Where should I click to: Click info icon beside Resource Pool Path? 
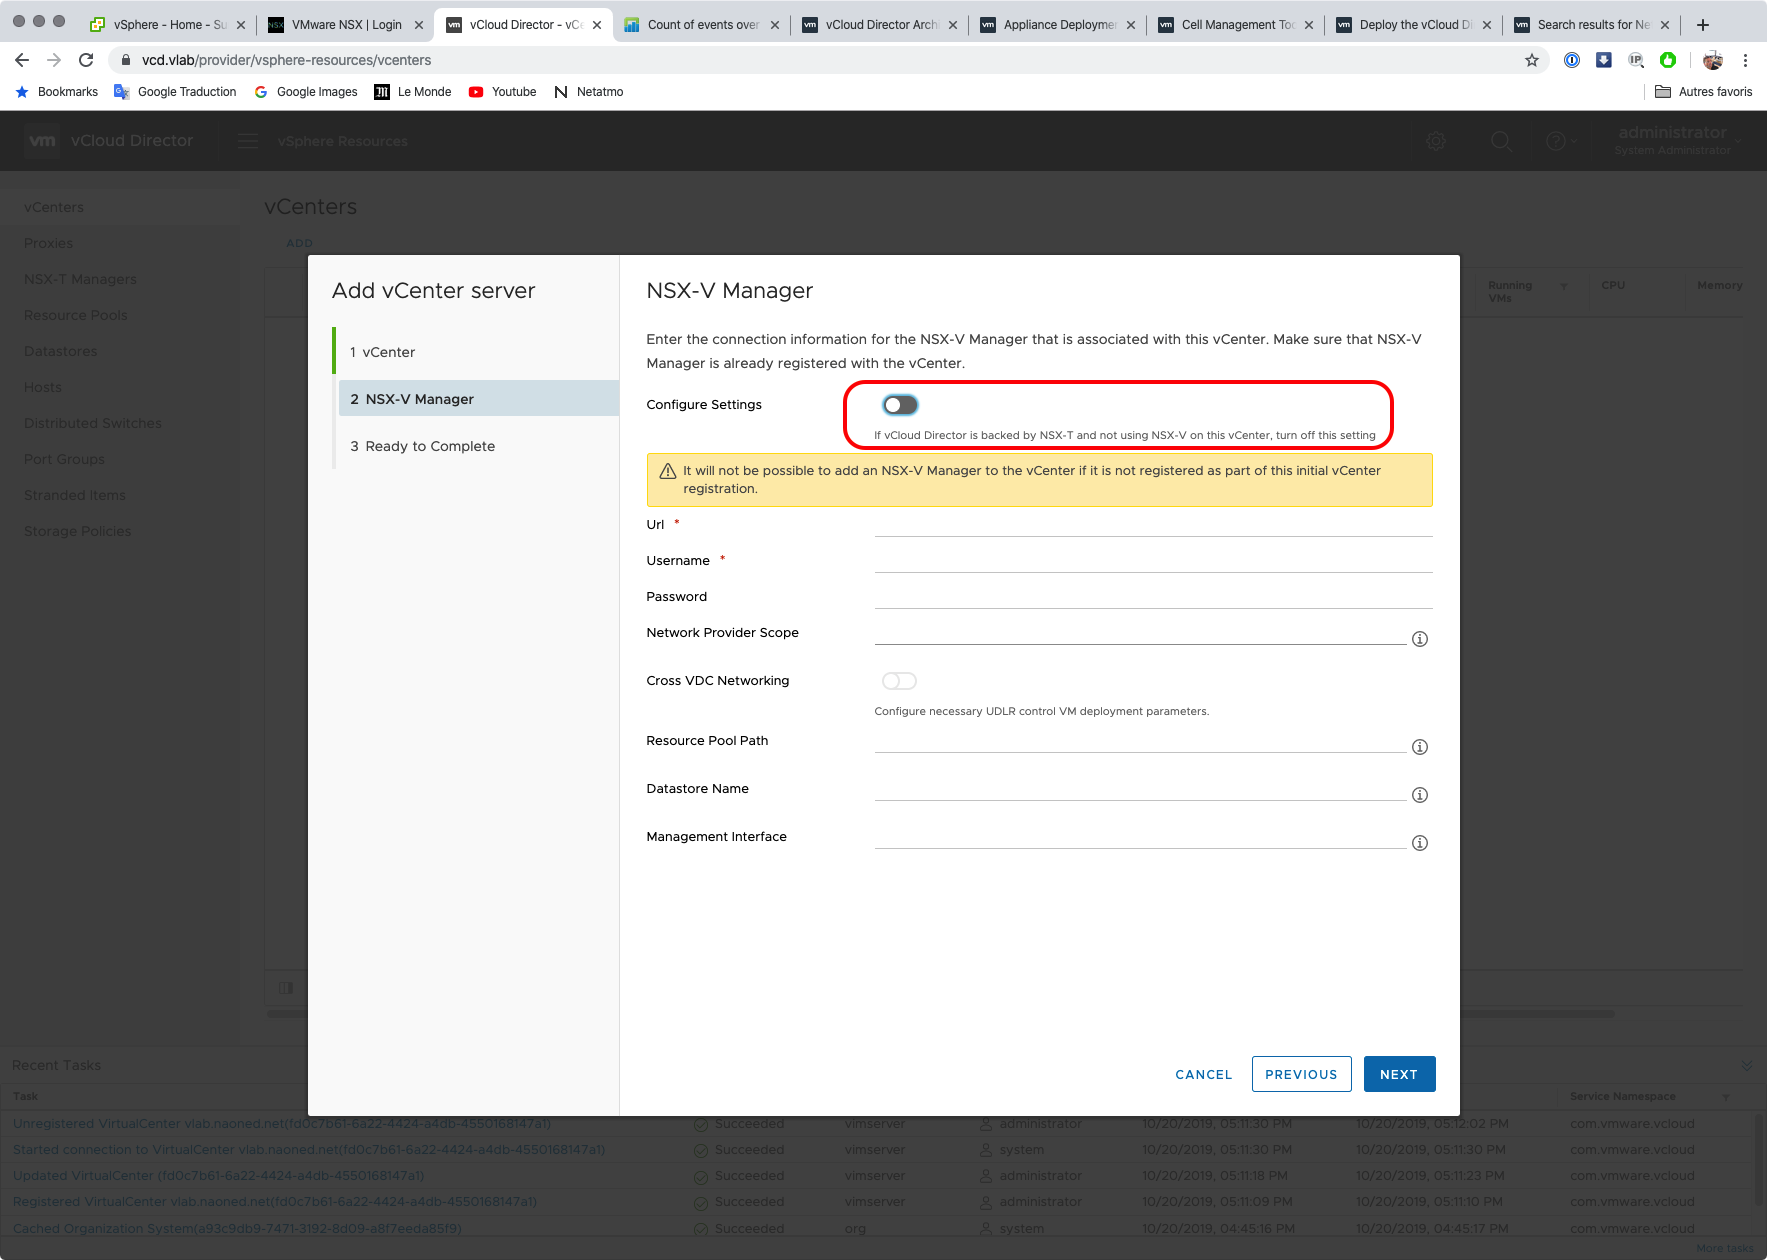pos(1419,747)
